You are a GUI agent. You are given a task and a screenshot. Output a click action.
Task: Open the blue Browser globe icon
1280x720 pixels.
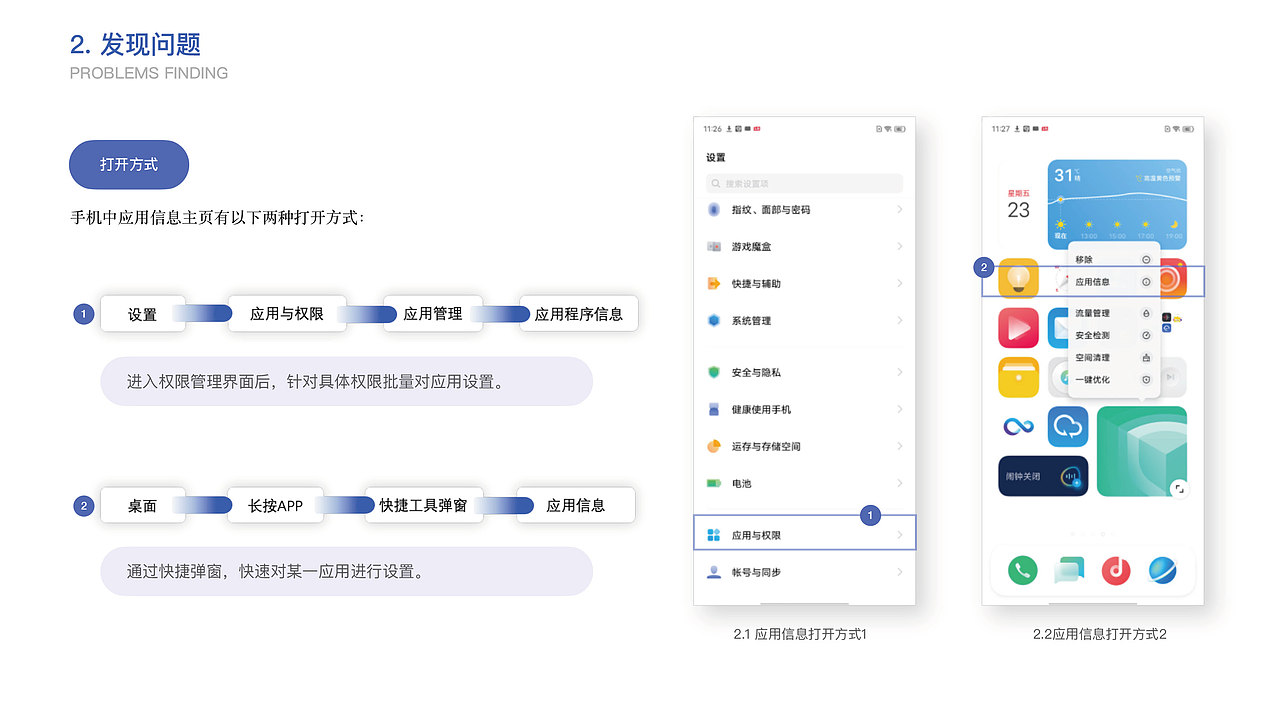click(1162, 570)
